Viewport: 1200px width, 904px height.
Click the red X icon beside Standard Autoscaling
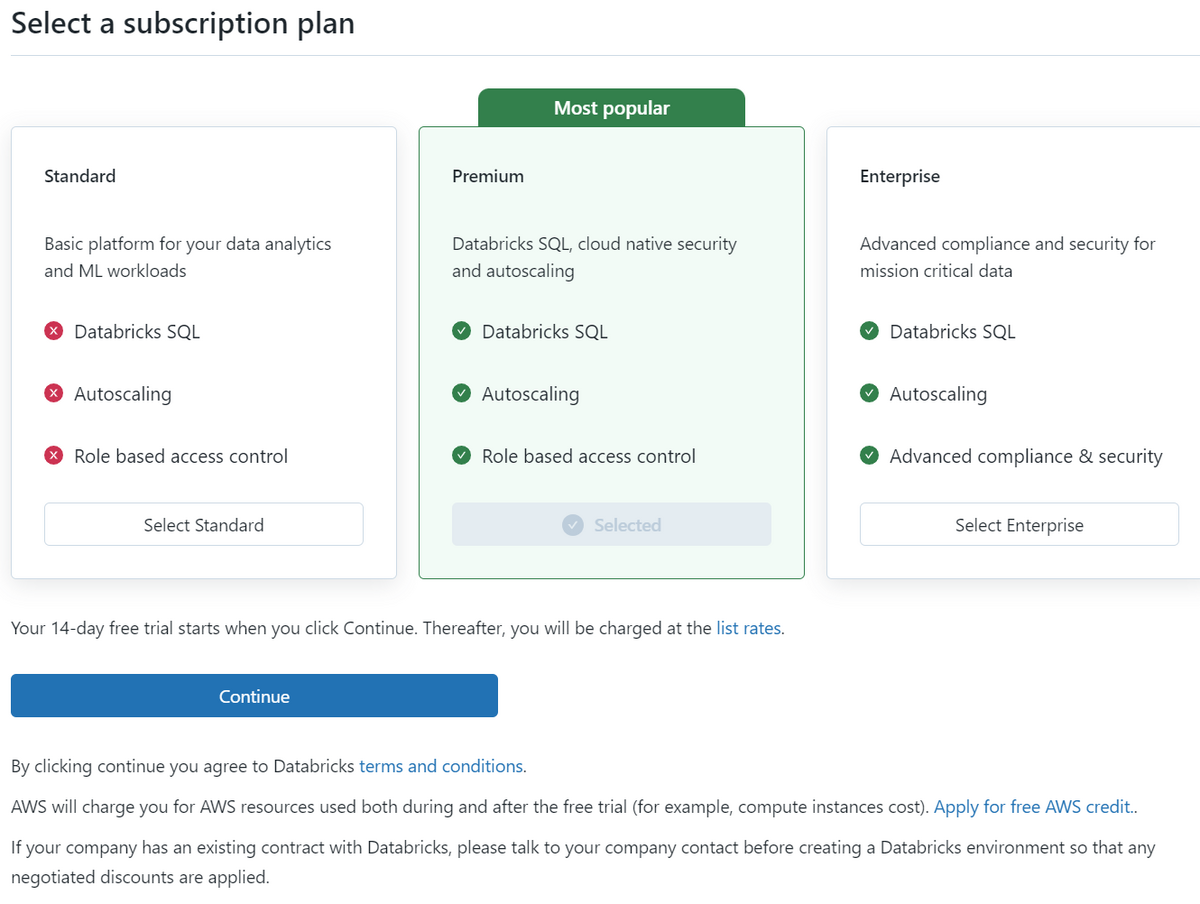pos(54,394)
